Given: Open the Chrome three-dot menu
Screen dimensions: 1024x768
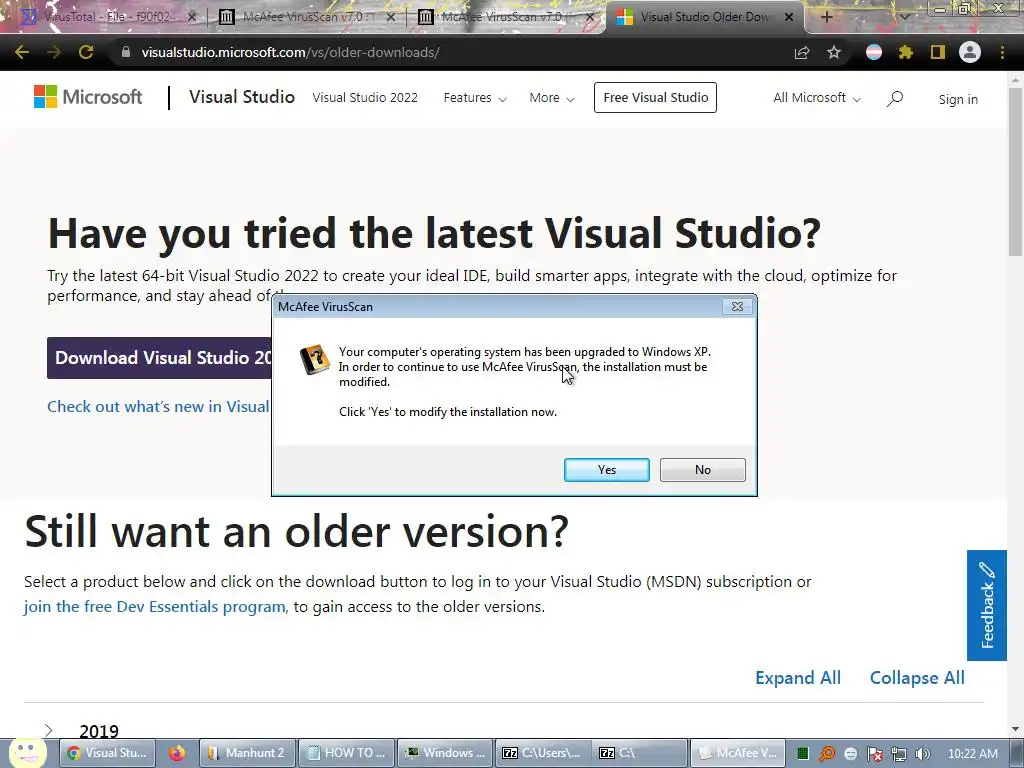Looking at the screenshot, I should pyautogui.click(x=1002, y=52).
